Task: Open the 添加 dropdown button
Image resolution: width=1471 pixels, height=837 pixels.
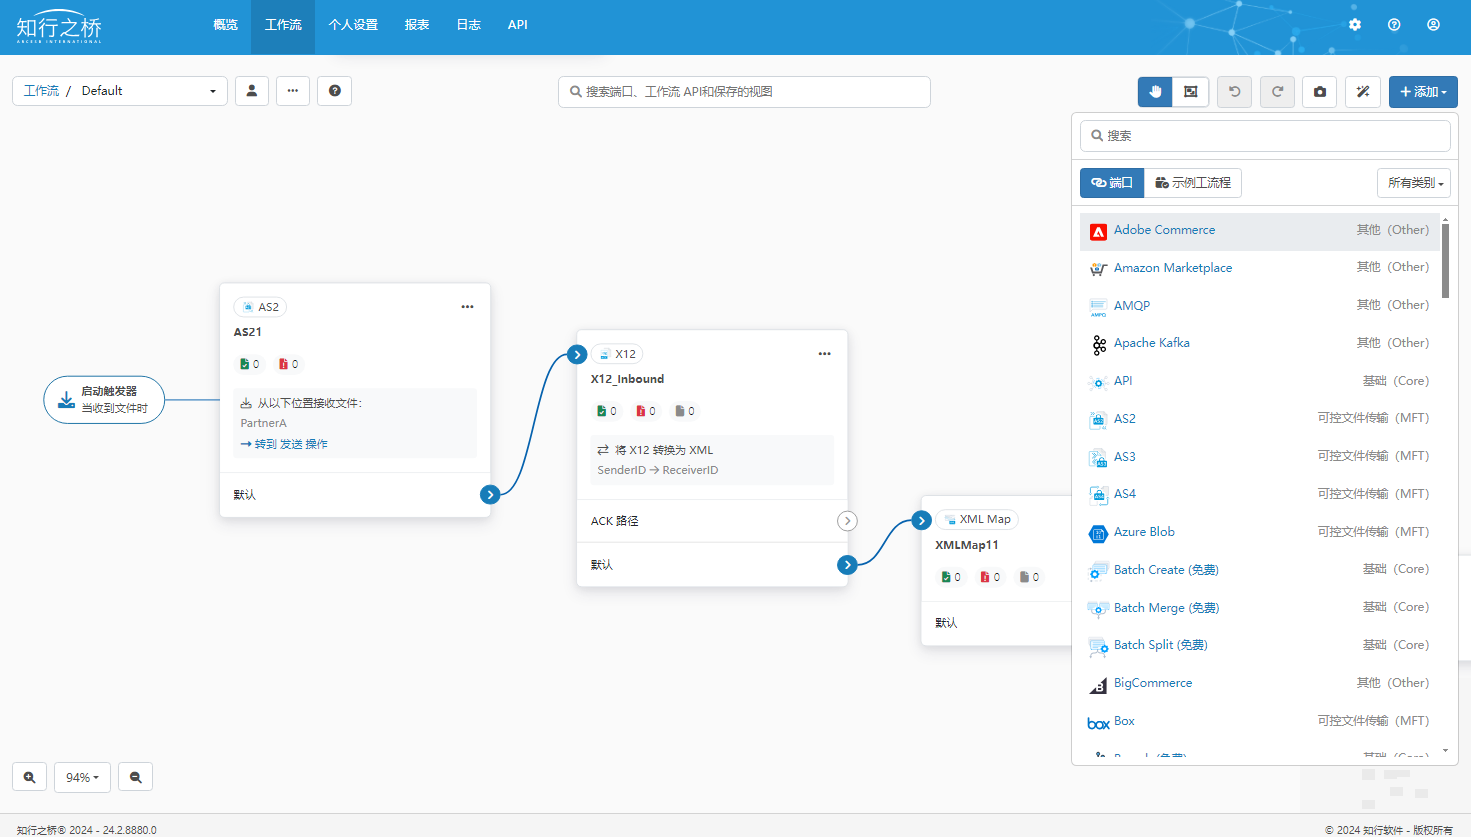Action: point(1423,92)
